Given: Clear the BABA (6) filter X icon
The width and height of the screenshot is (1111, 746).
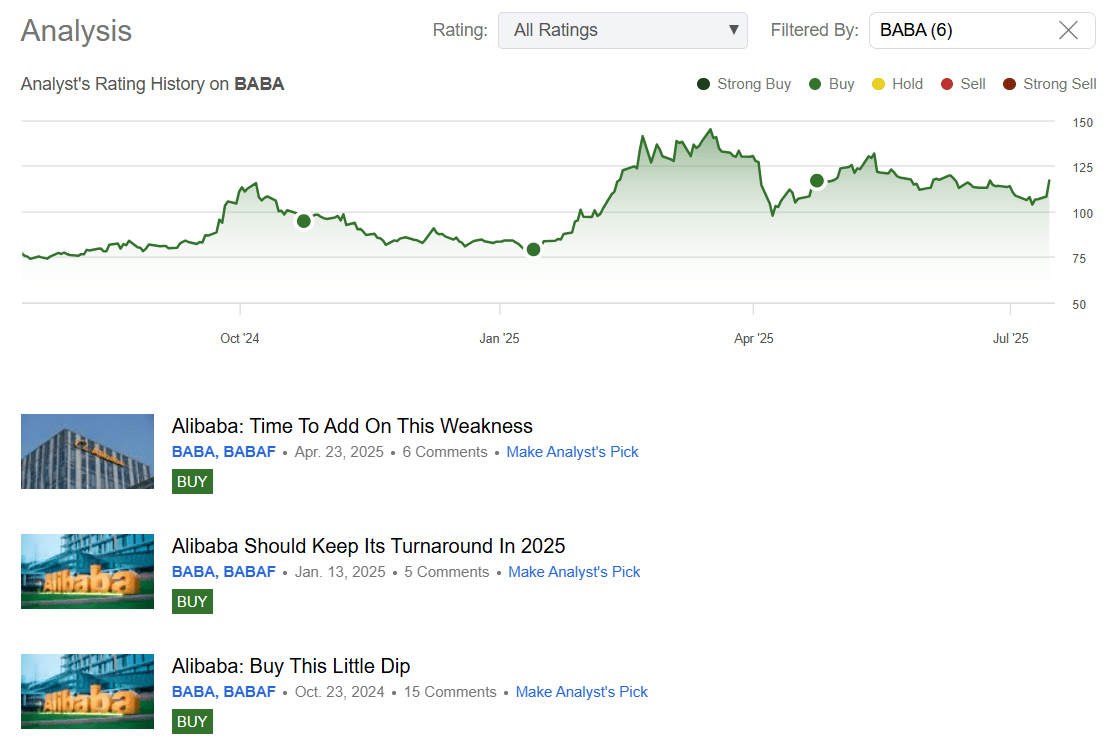Looking at the screenshot, I should click(x=1068, y=30).
